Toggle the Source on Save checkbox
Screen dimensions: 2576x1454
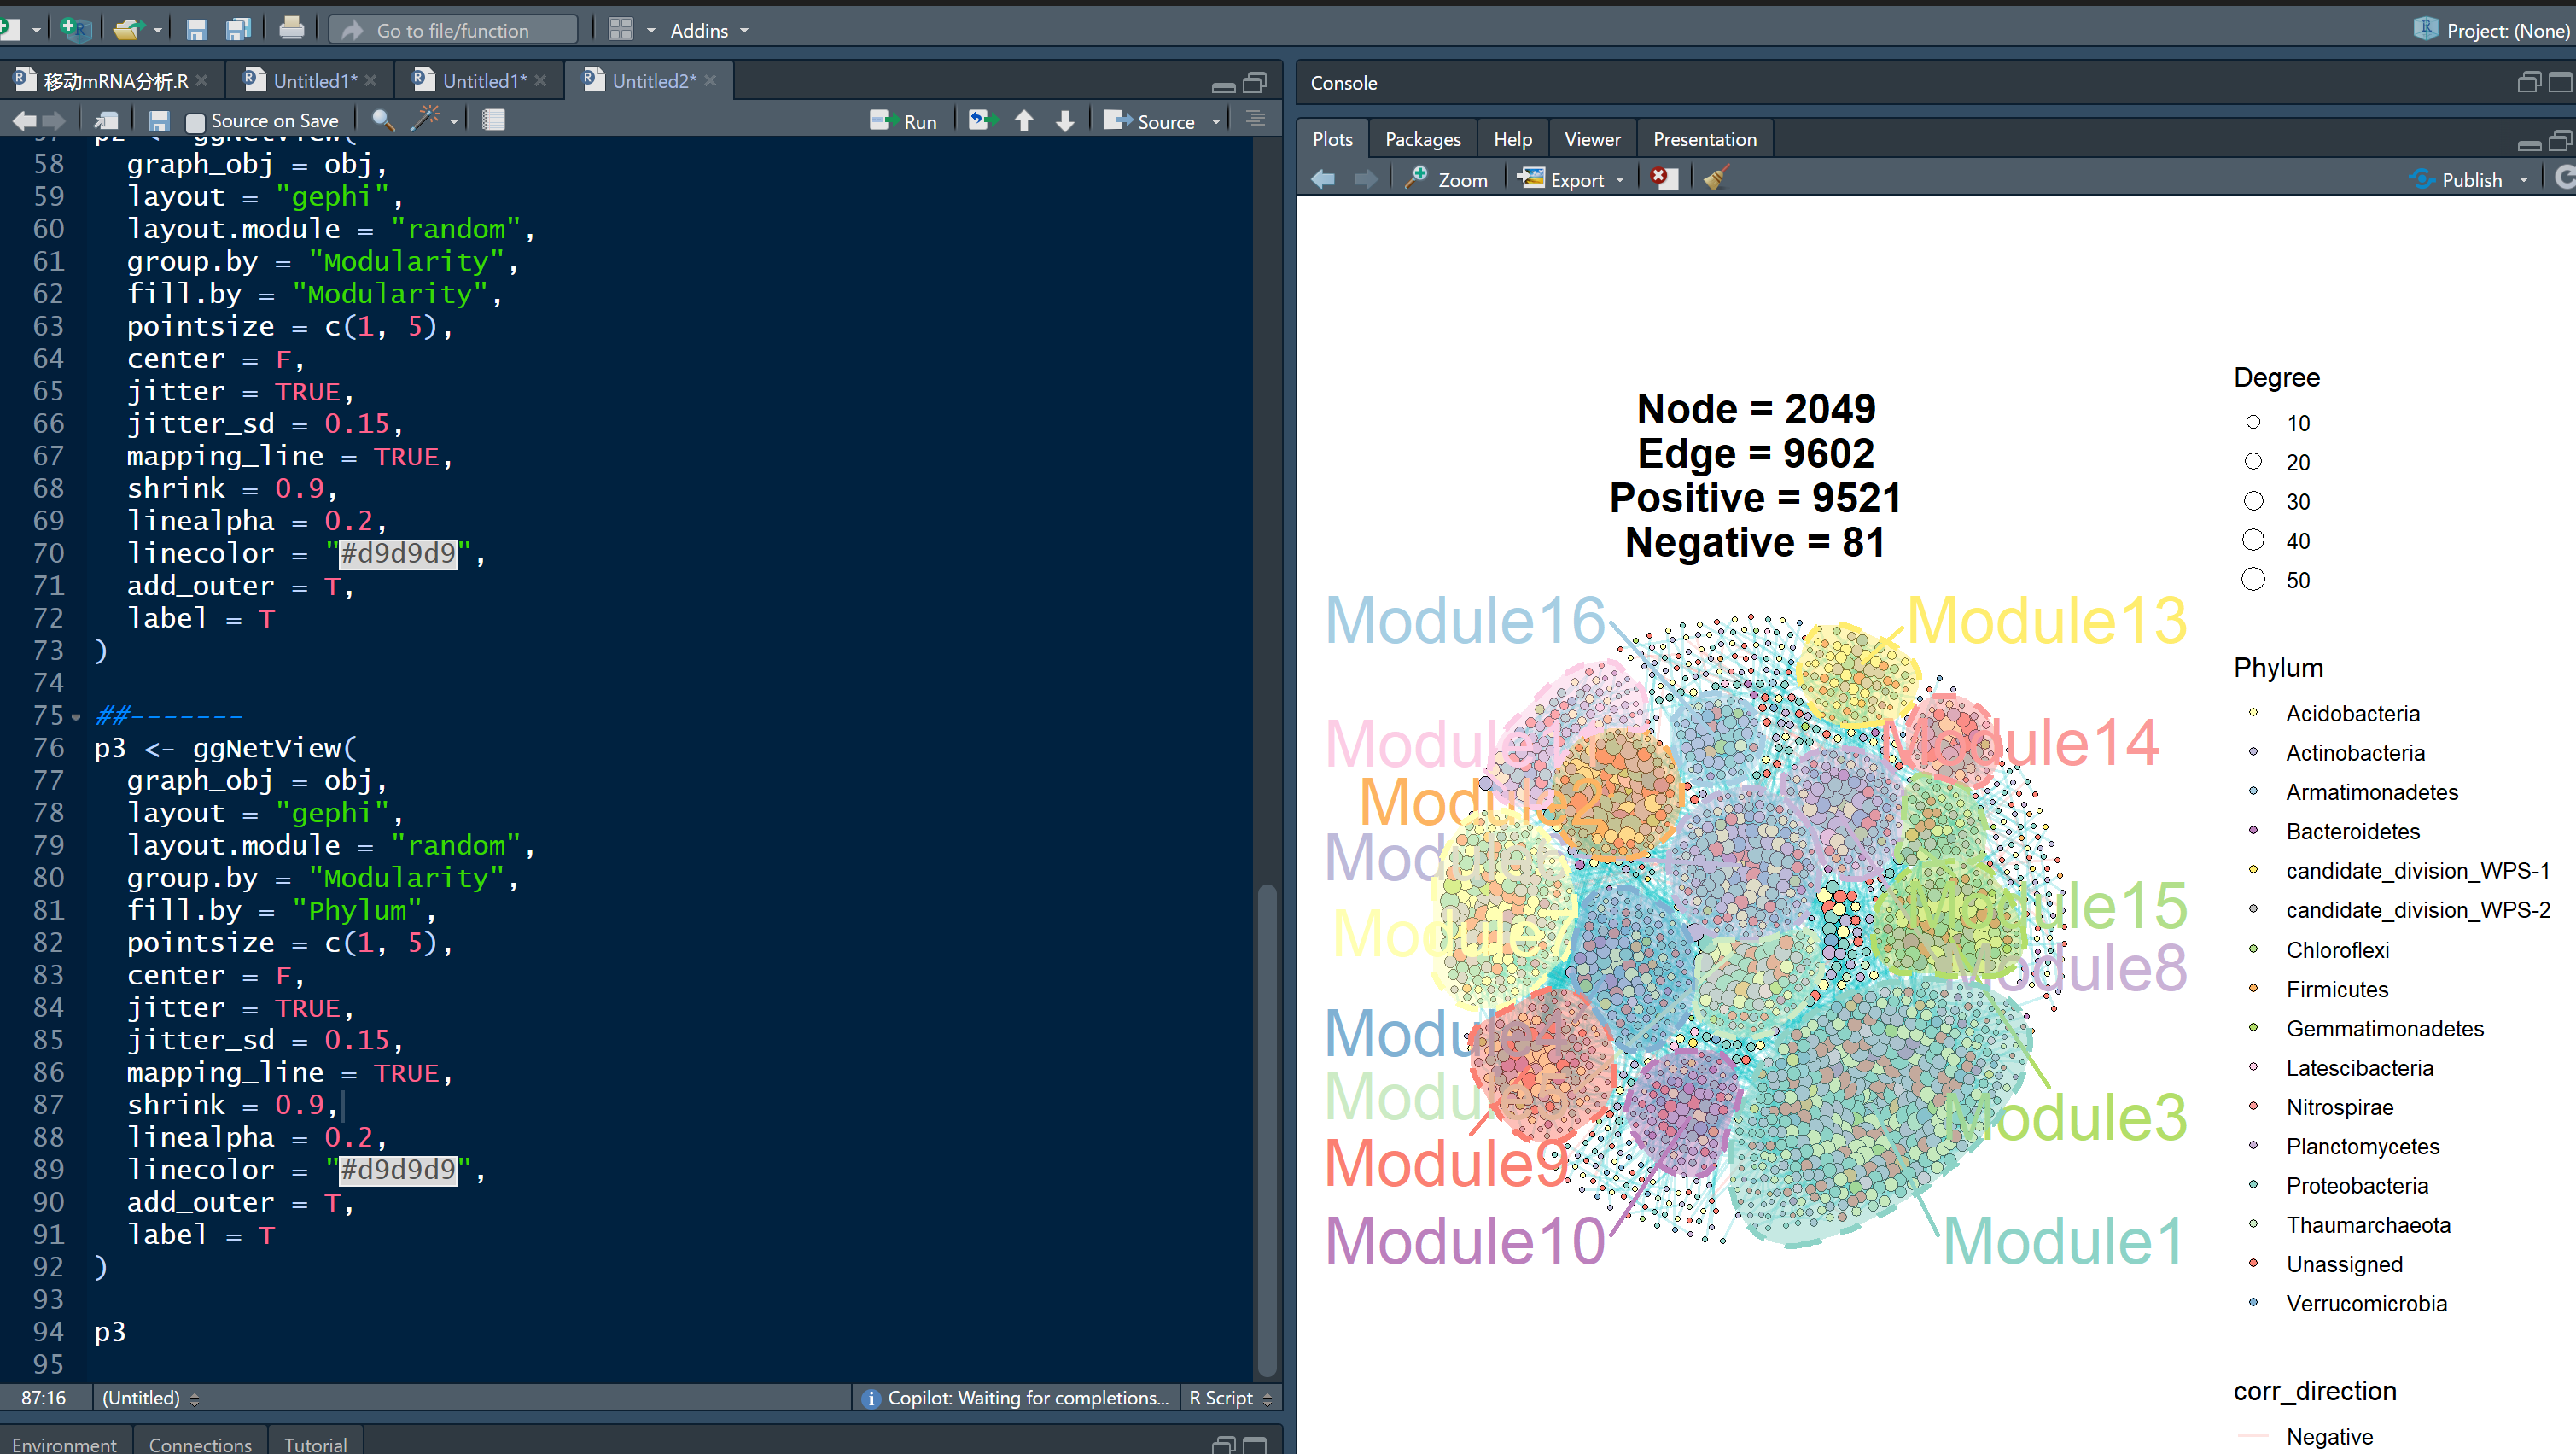(x=196, y=122)
